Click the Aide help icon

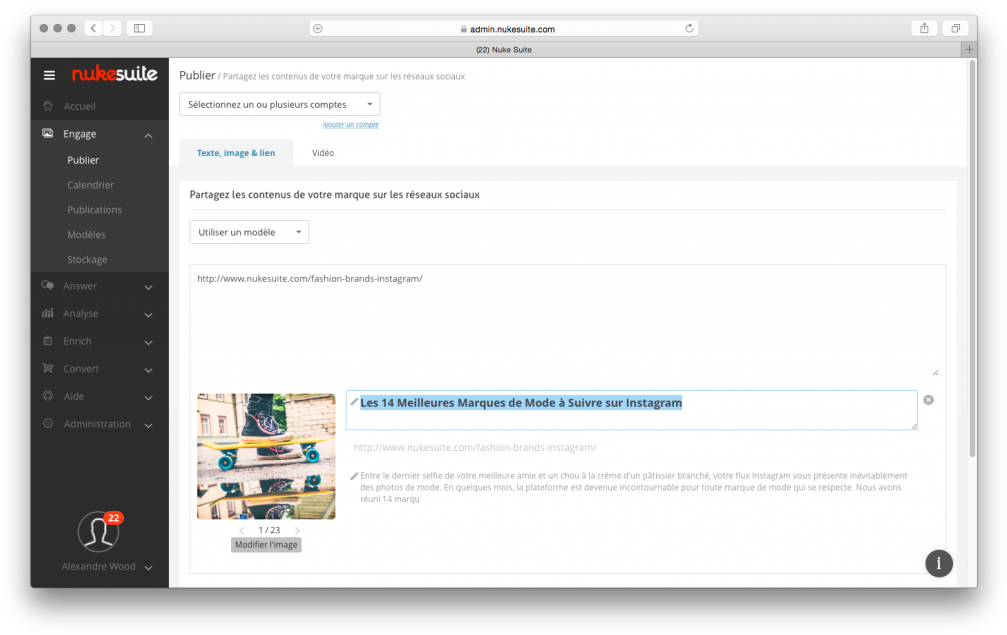coord(47,395)
